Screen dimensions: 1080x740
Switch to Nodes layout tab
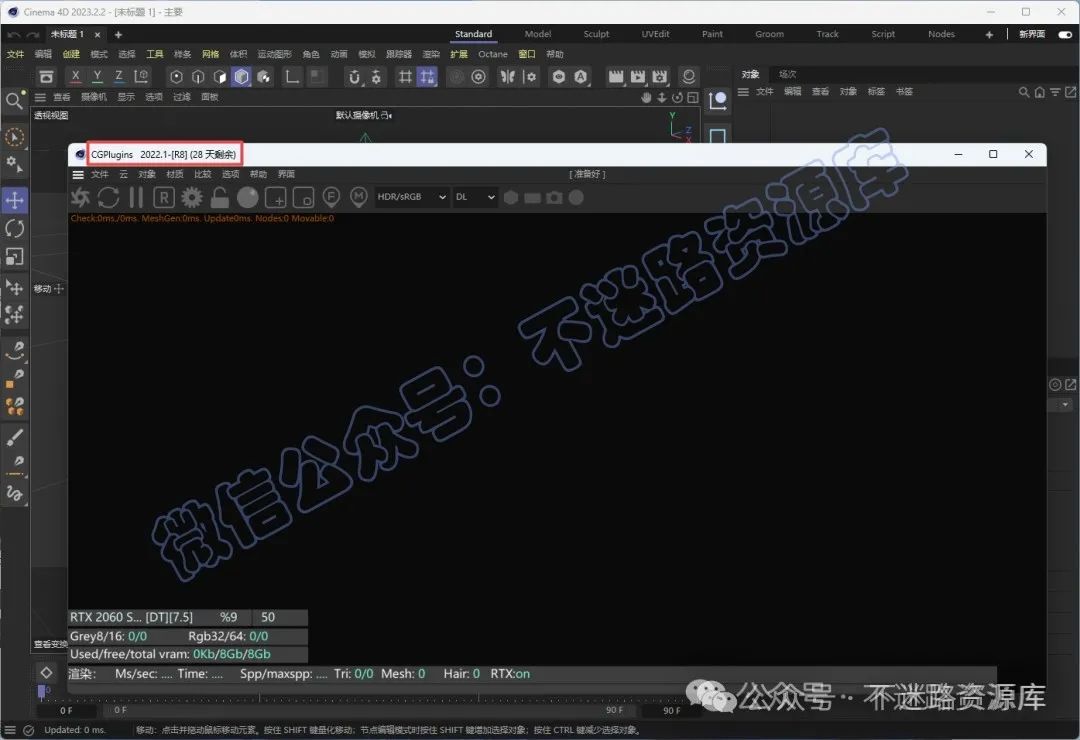pos(941,34)
